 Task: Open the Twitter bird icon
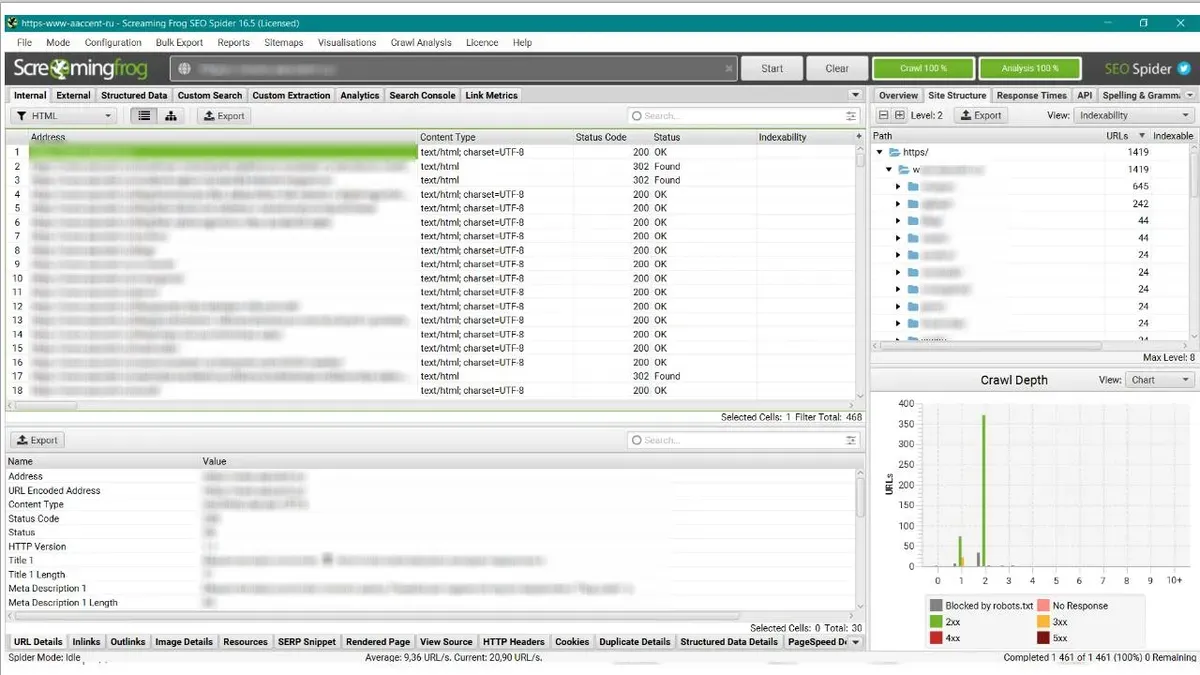pos(1184,69)
